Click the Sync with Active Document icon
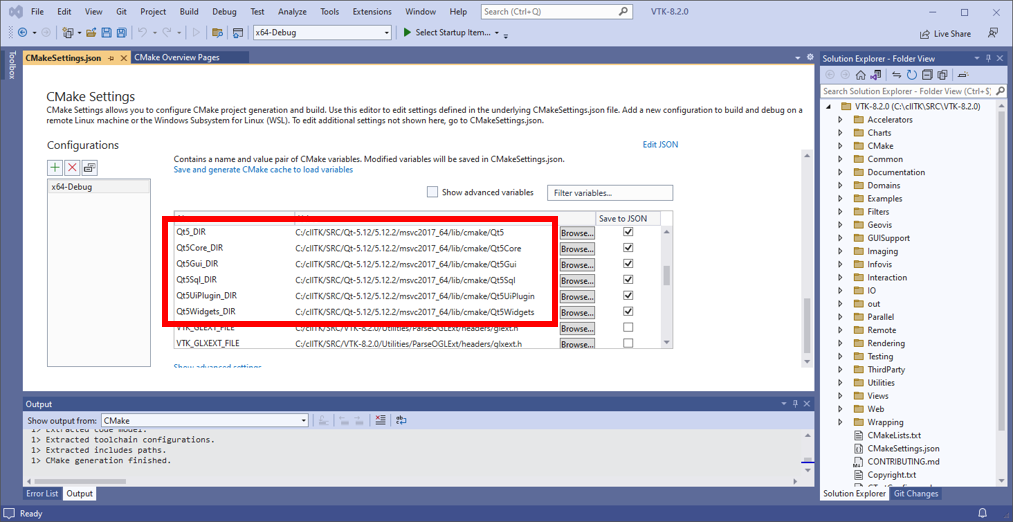This screenshot has height=522, width=1013. [x=899, y=75]
